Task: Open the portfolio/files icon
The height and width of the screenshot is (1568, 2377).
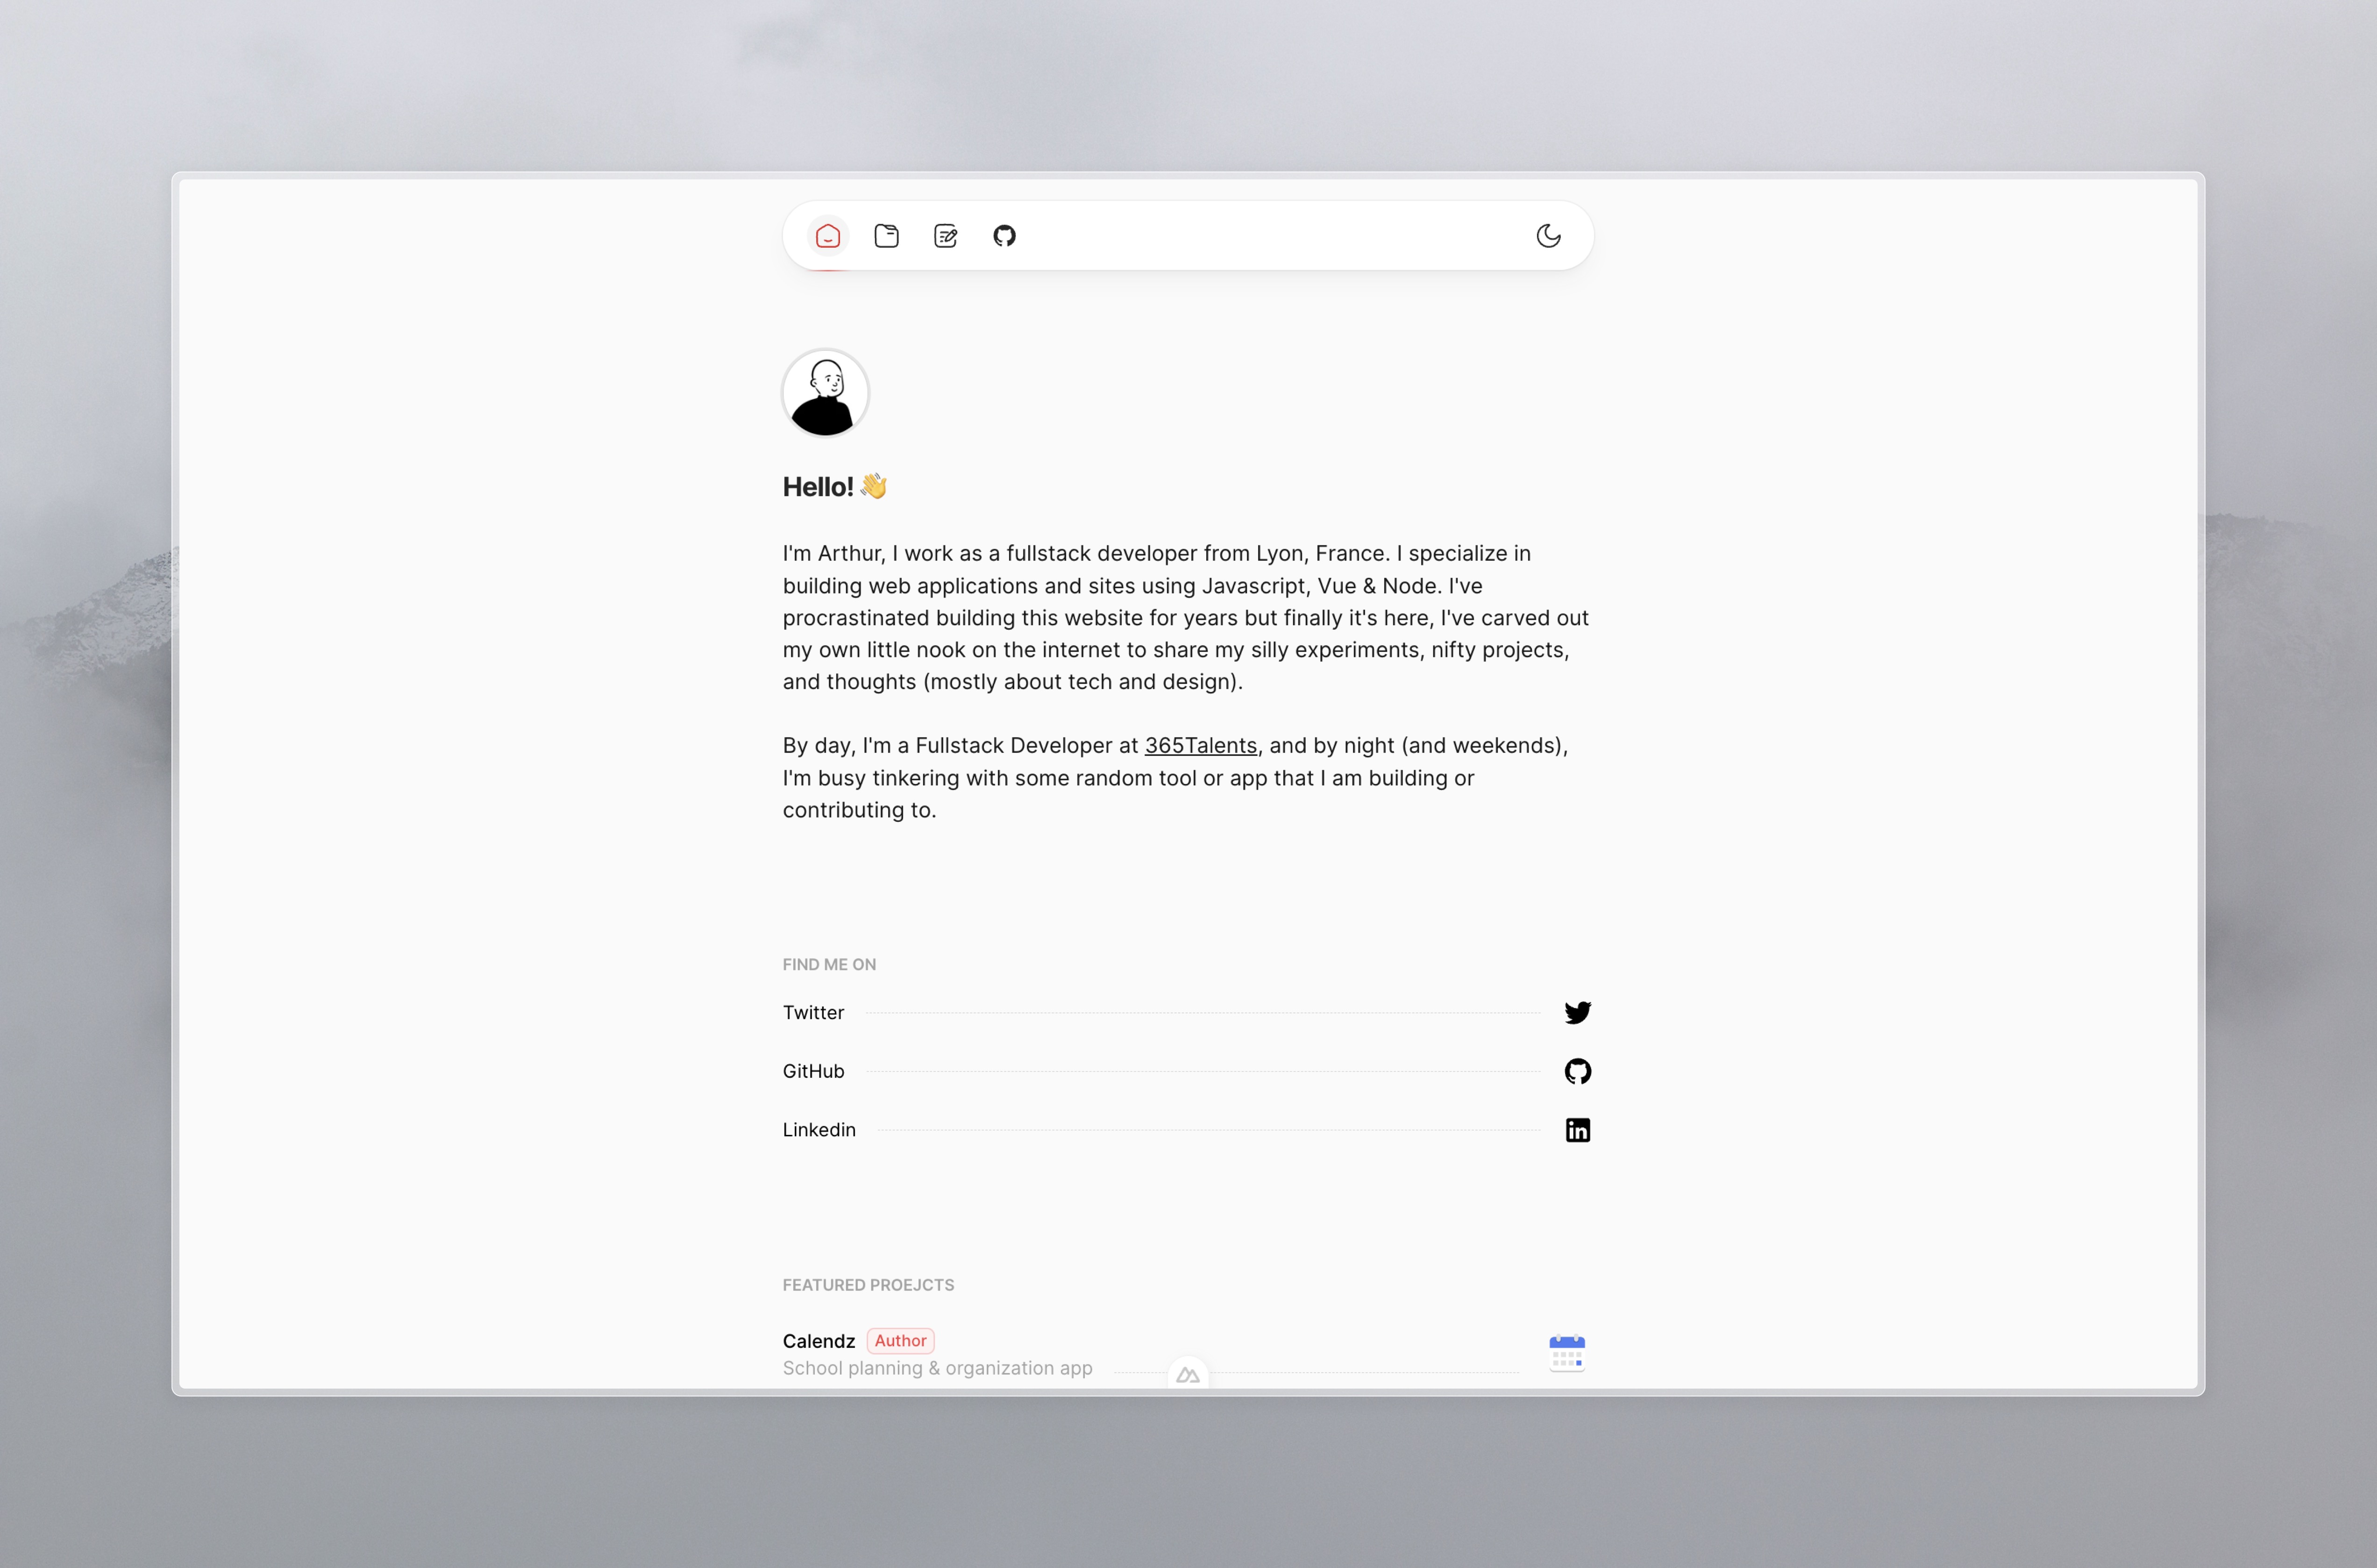Action: click(x=887, y=235)
